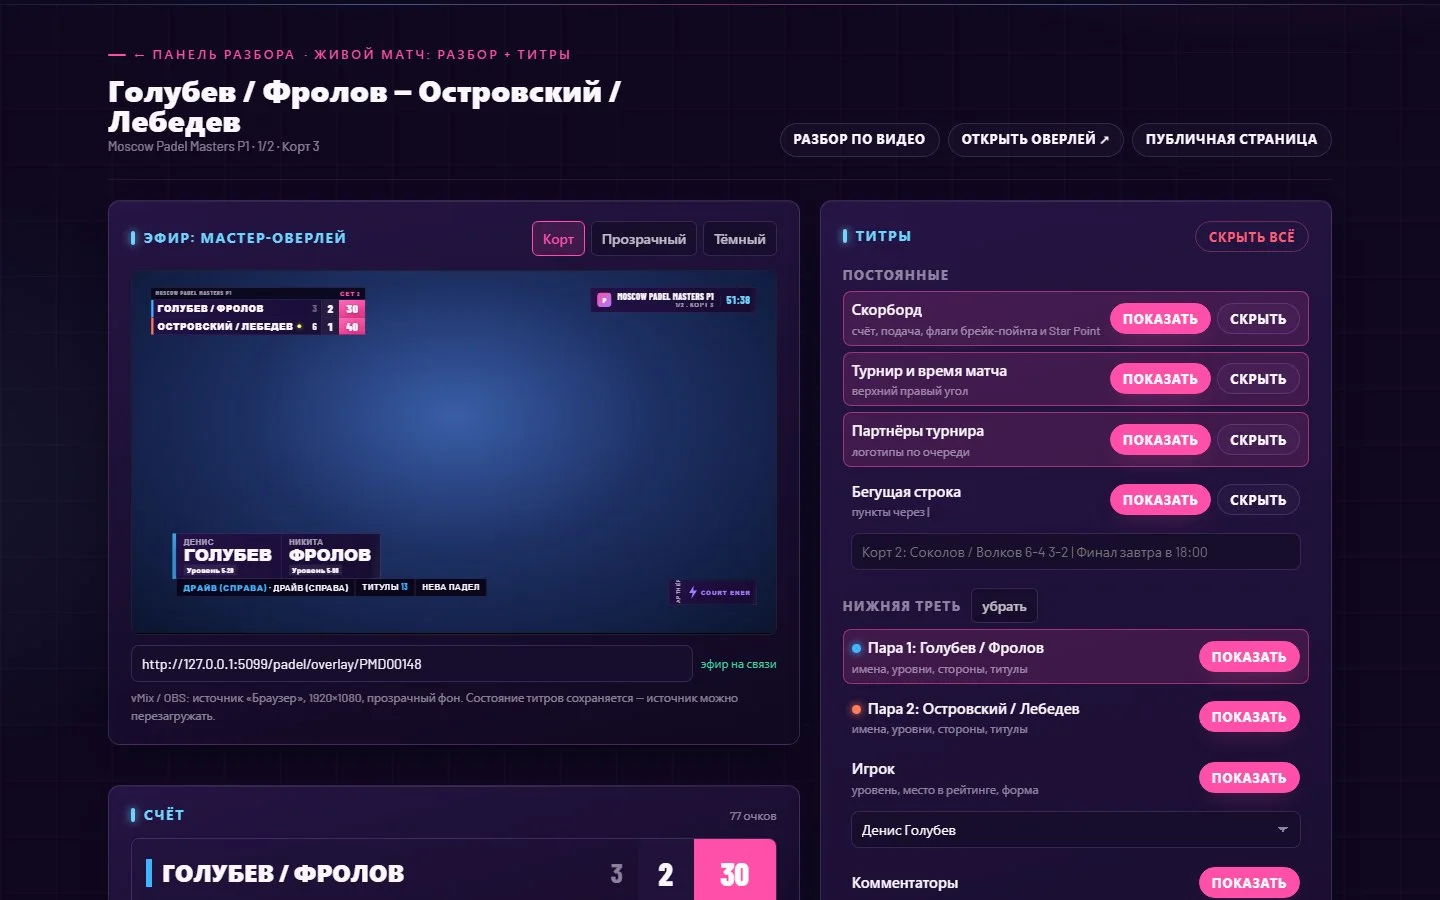Show 'Турнир и время матча' title

click(1160, 379)
